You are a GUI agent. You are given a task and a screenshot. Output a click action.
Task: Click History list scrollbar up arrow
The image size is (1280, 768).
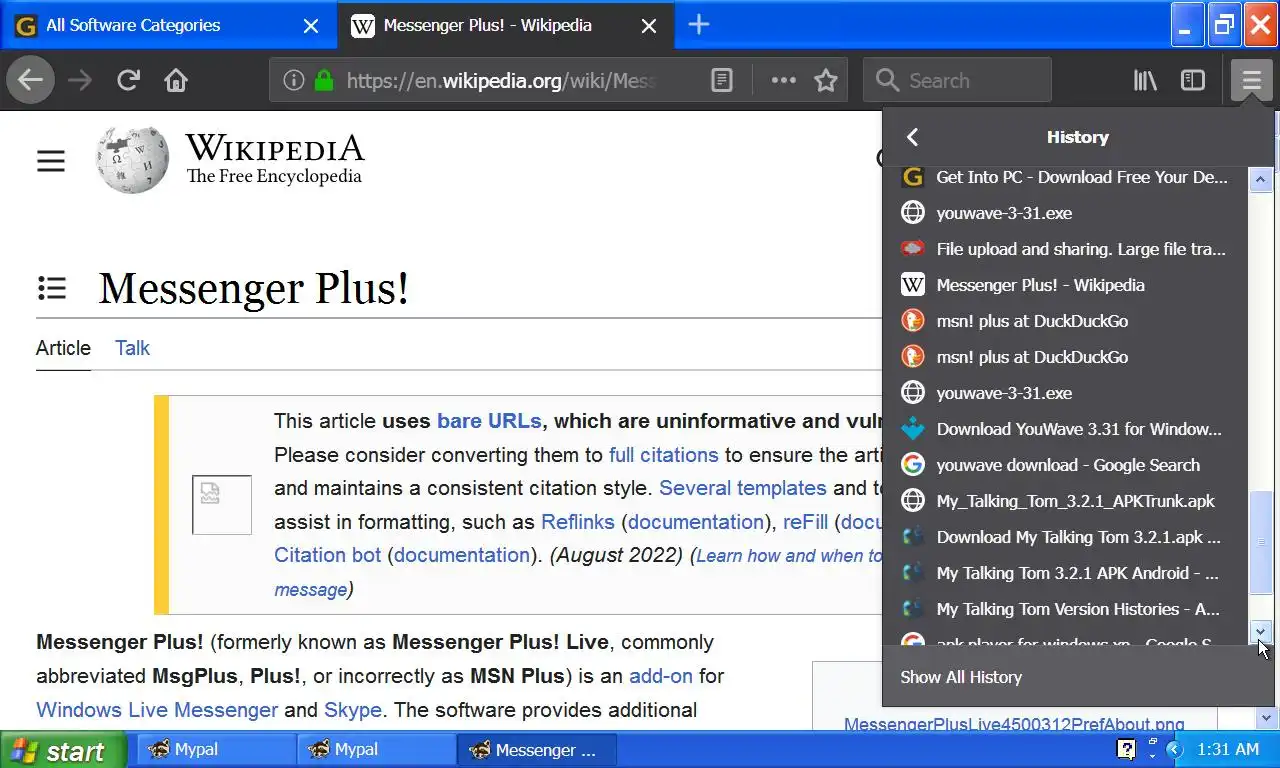point(1261,180)
